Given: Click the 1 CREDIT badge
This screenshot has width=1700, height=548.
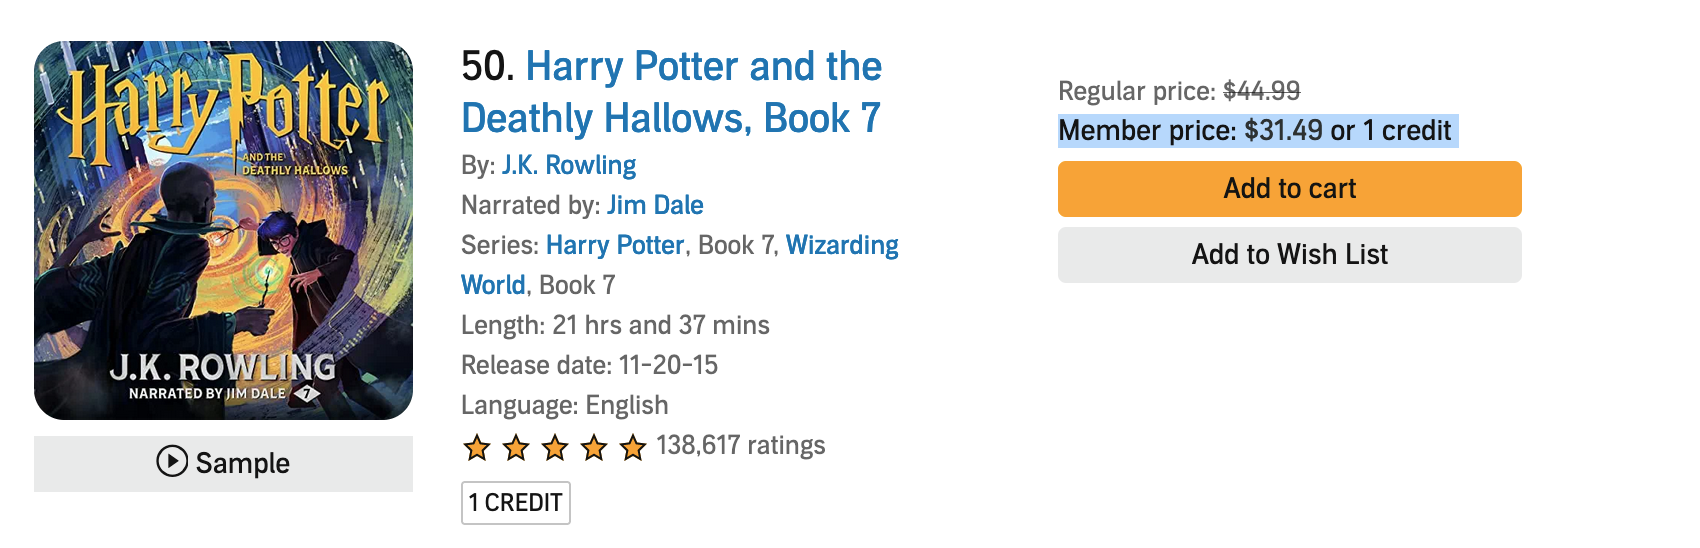Looking at the screenshot, I should [515, 502].
